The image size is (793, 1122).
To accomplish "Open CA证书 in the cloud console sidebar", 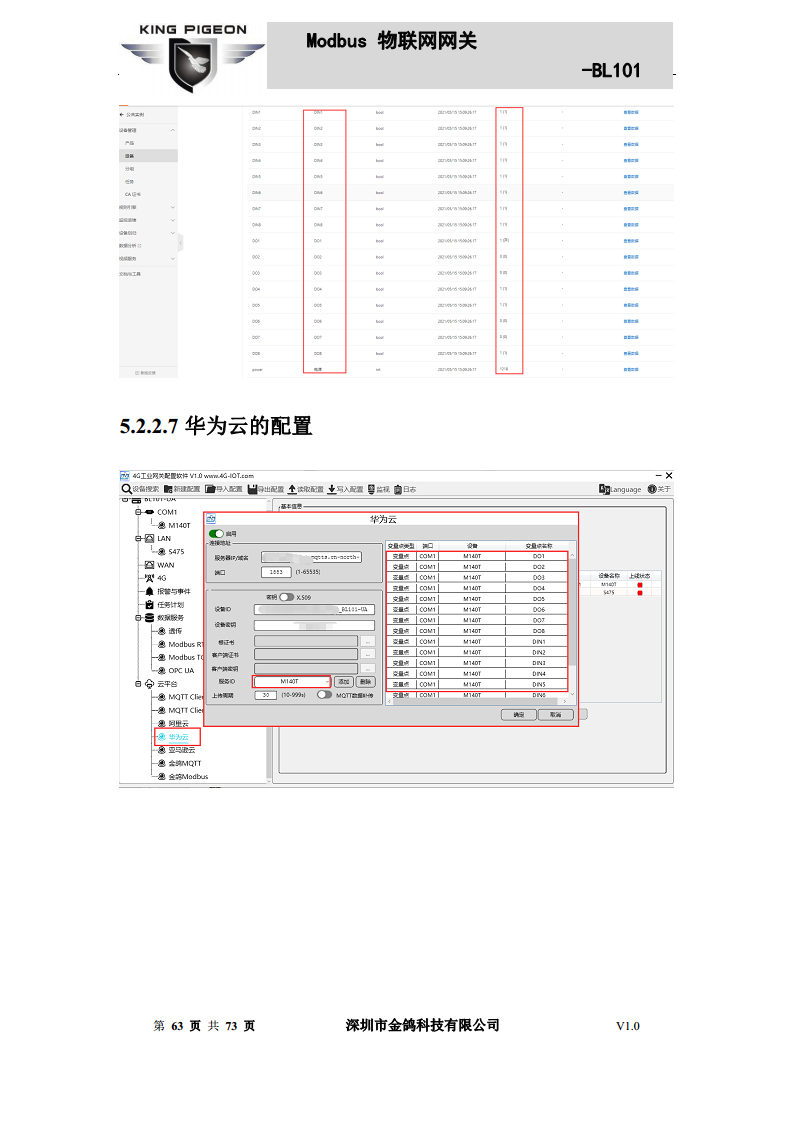I will (133, 195).
